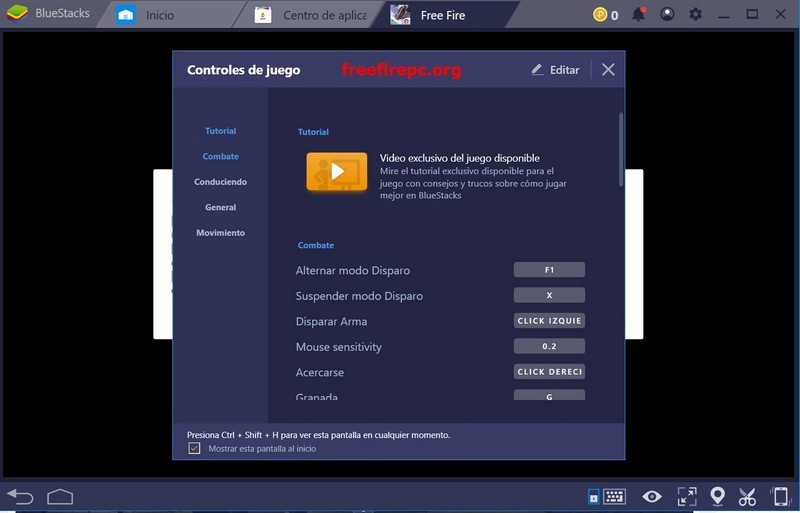This screenshot has width=800, height=513.
Task: Open the location pin icon
Action: (x=717, y=496)
